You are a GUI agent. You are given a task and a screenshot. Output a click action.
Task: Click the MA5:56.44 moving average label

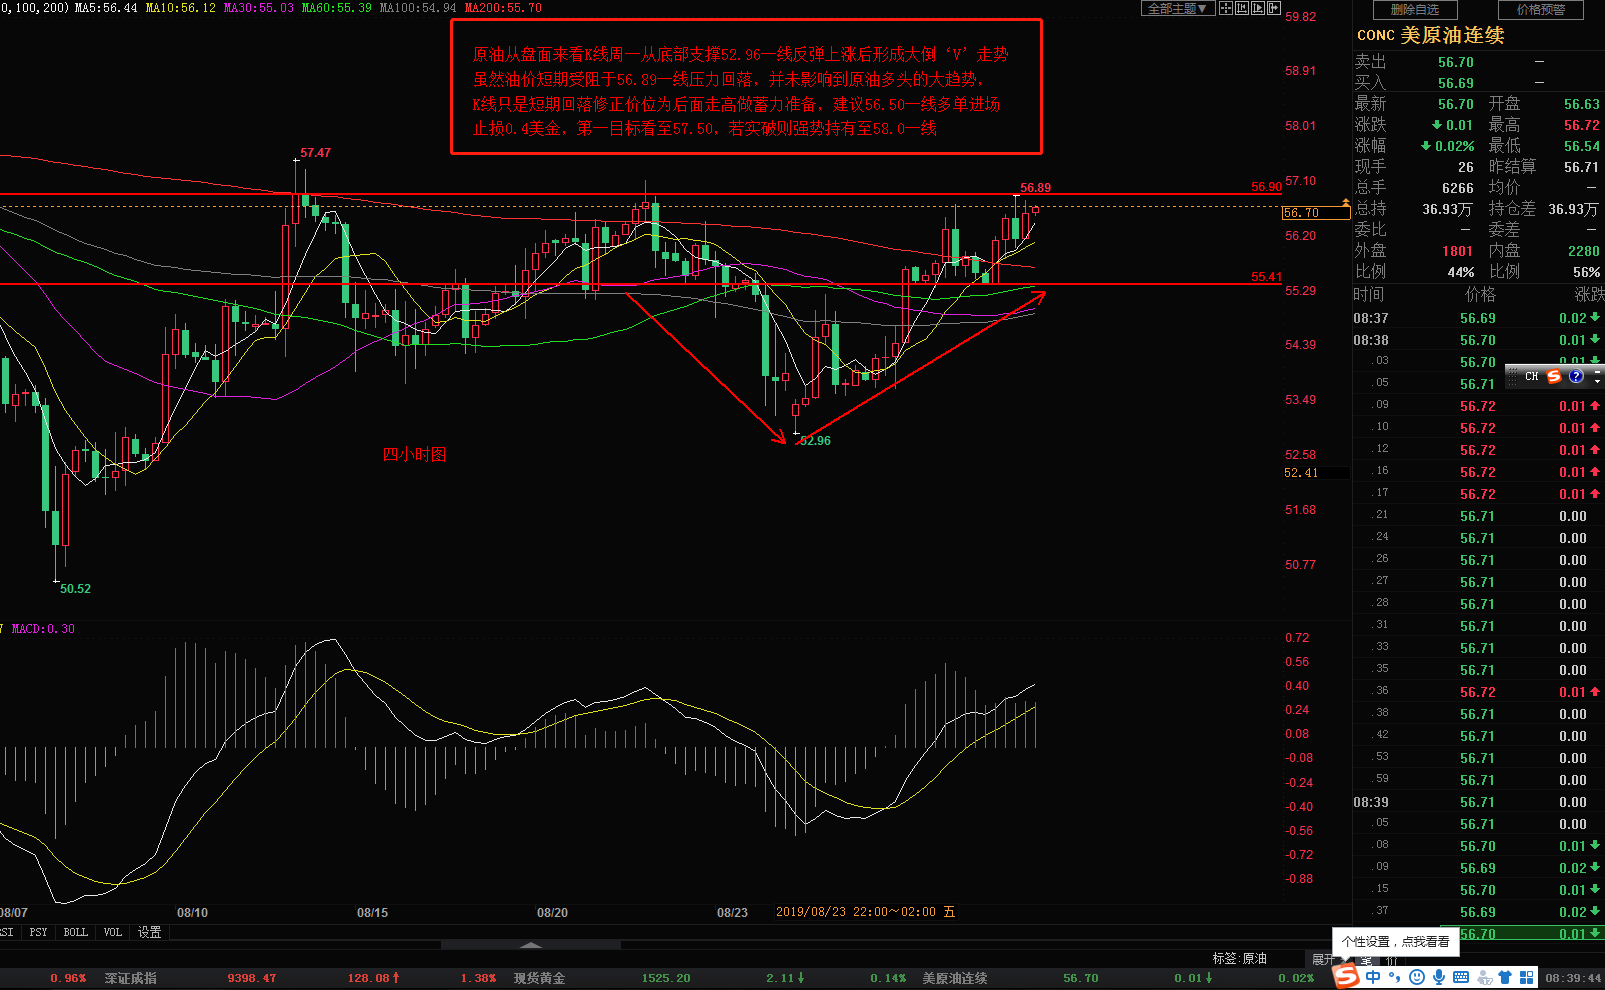pyautogui.click(x=106, y=8)
